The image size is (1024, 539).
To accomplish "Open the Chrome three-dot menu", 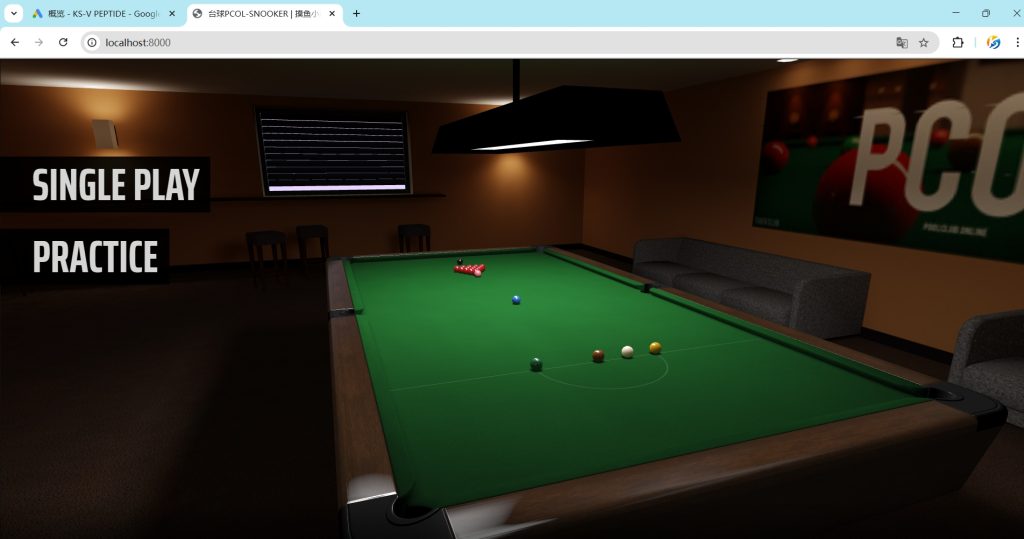I will [x=1017, y=42].
